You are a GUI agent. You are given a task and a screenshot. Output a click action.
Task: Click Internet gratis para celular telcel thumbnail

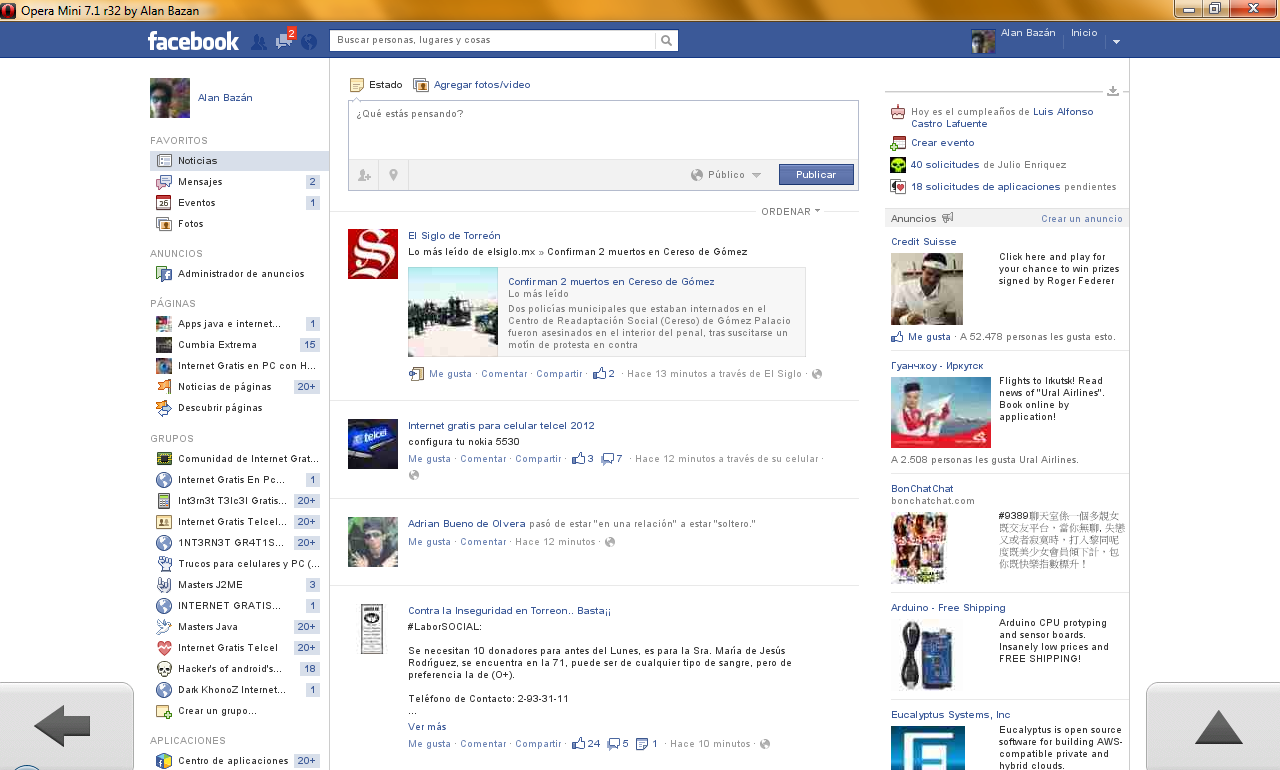372,444
